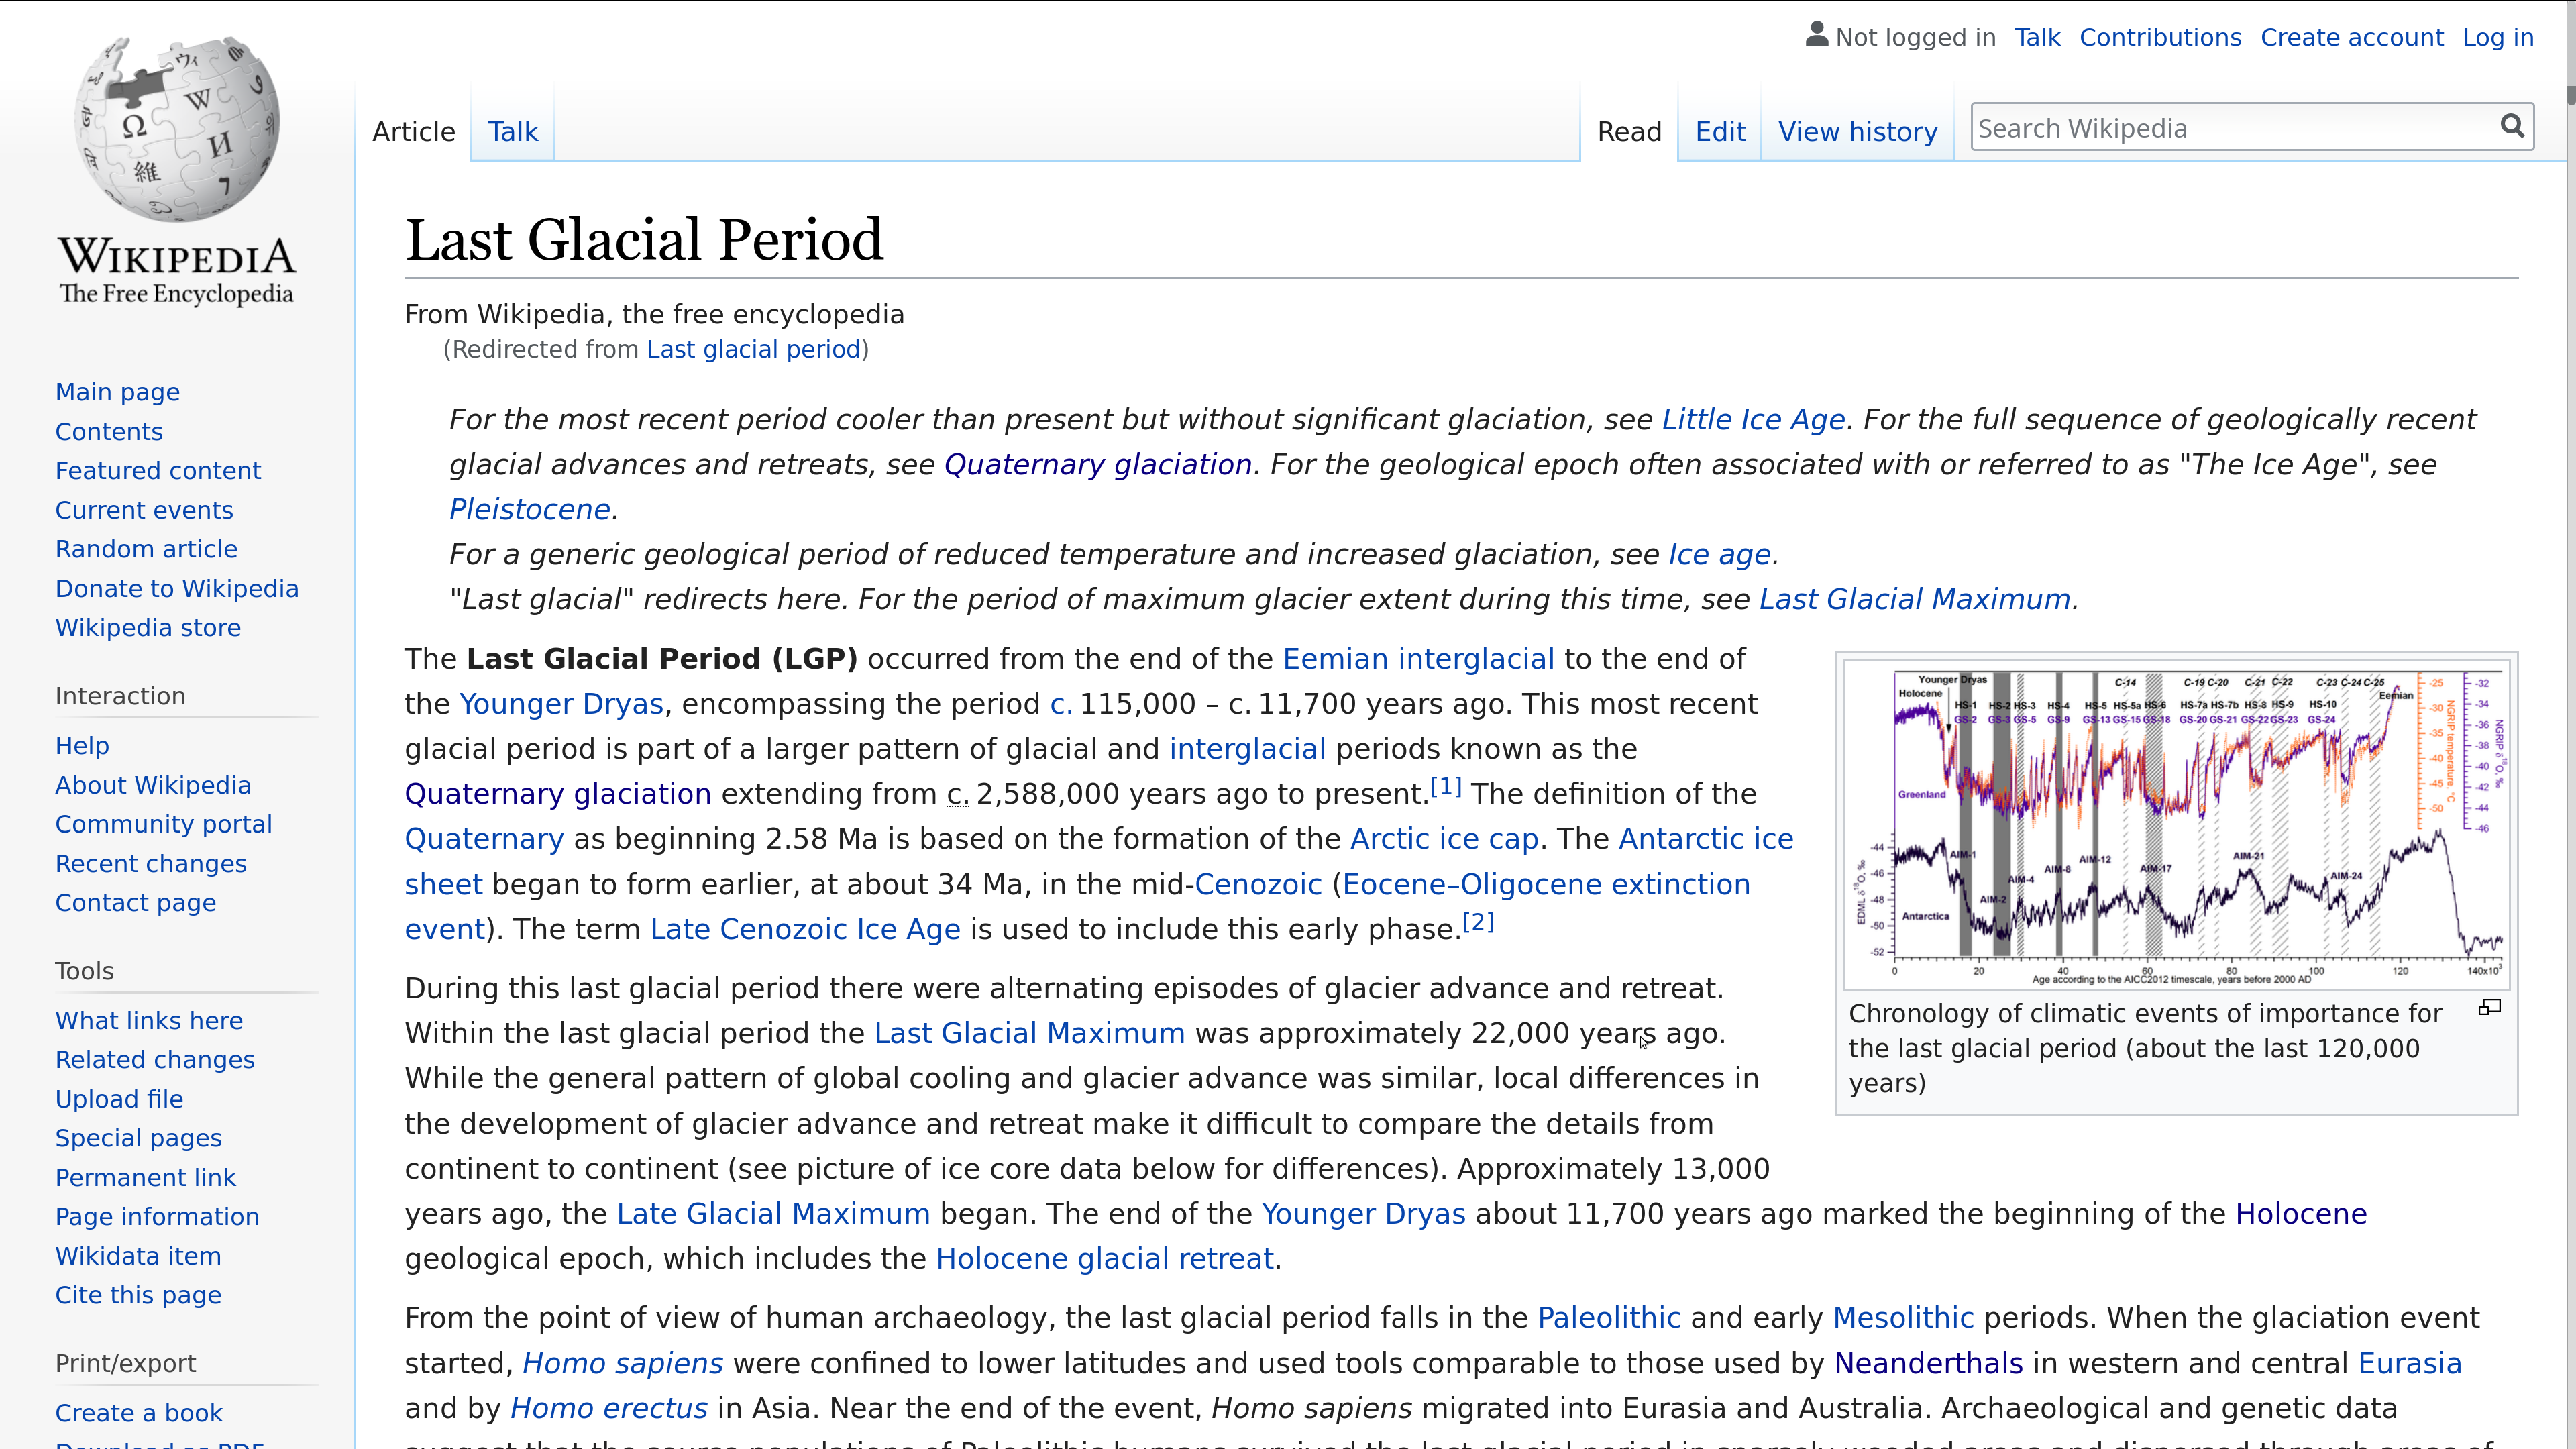
Task: Open Page information
Action: [x=157, y=1216]
